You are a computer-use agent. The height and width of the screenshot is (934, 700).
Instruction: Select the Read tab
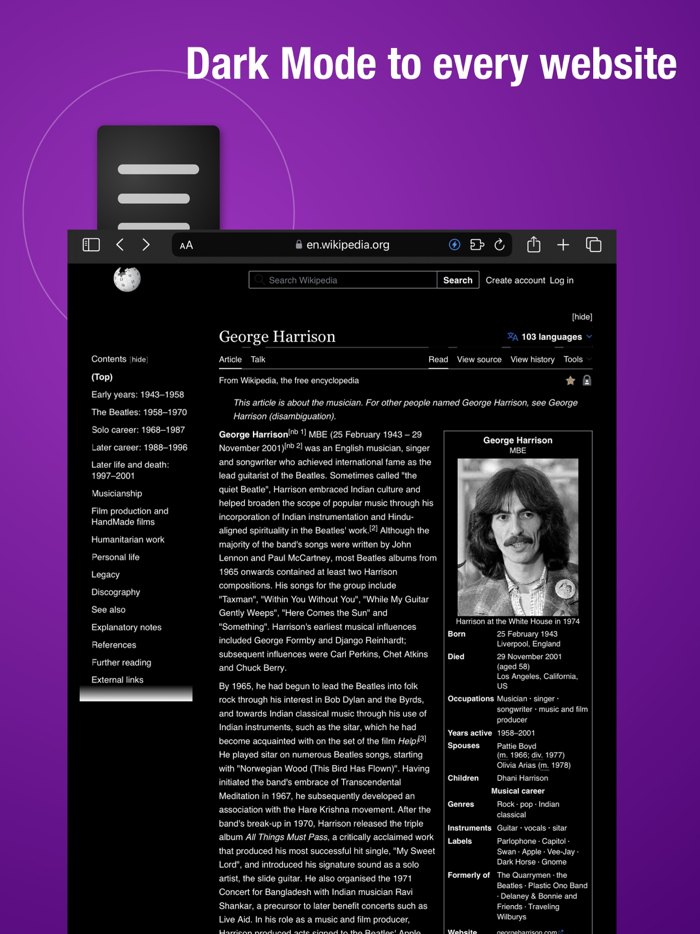tap(438, 359)
